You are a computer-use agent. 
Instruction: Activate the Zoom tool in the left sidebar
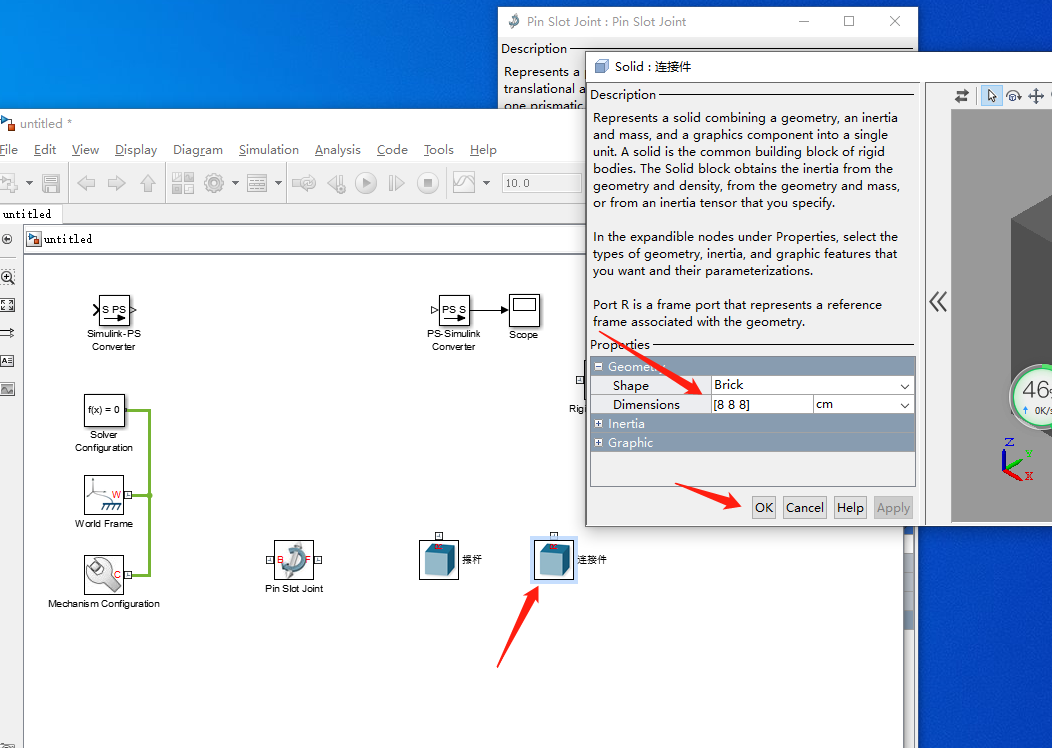tap(7, 277)
